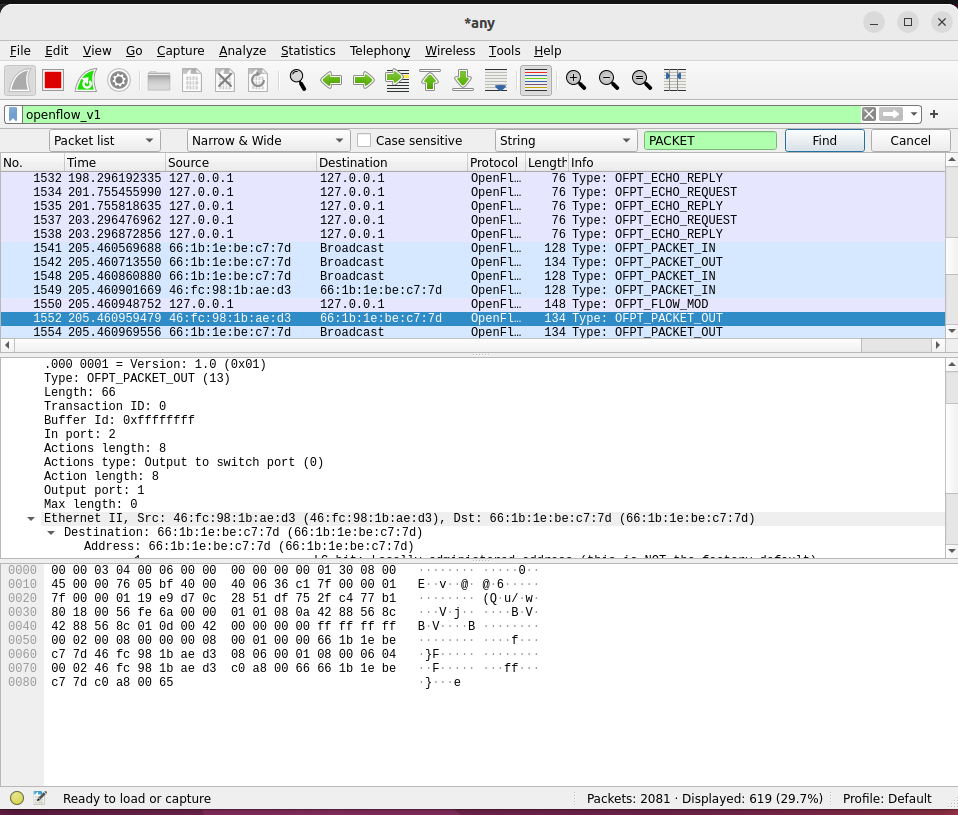Click hex dump row offset 0040
The image size is (958, 815).
[x=22, y=626]
